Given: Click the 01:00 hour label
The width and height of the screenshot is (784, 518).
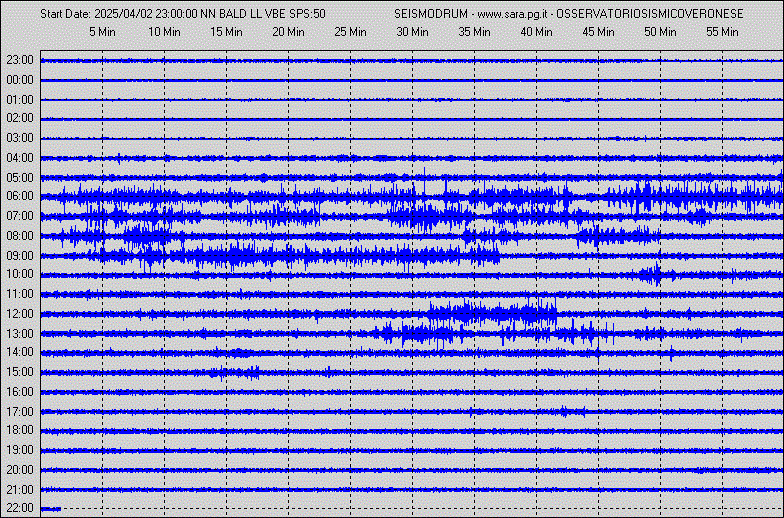Looking at the screenshot, I should (20, 100).
